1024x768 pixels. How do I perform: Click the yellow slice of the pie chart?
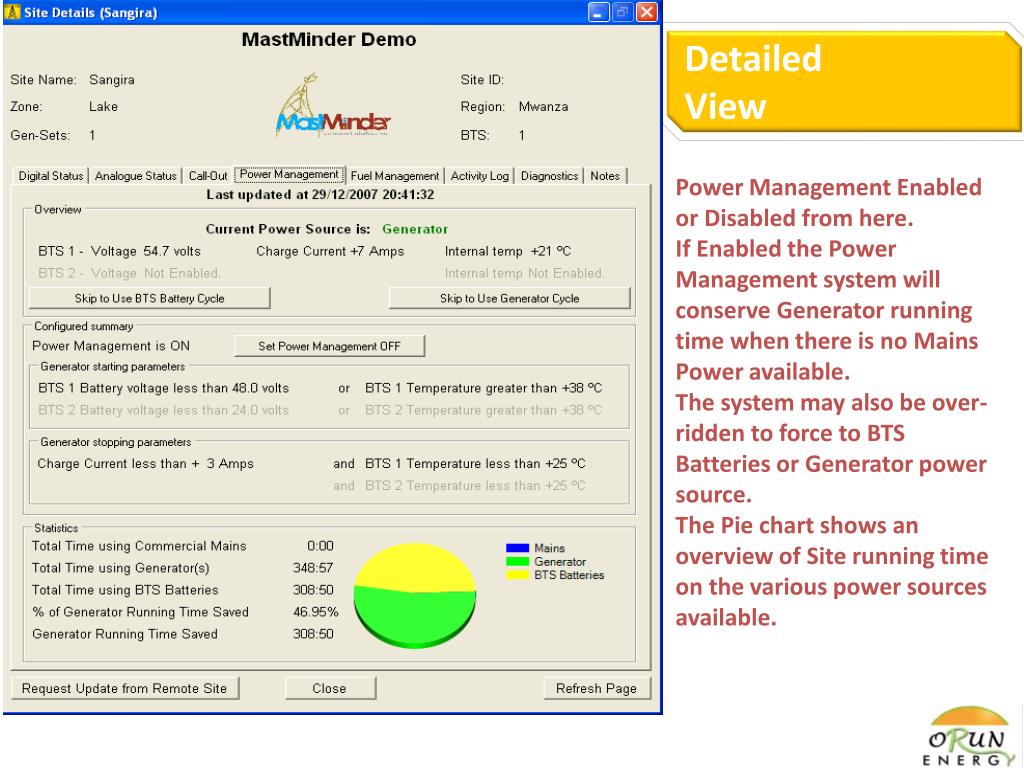(414, 566)
